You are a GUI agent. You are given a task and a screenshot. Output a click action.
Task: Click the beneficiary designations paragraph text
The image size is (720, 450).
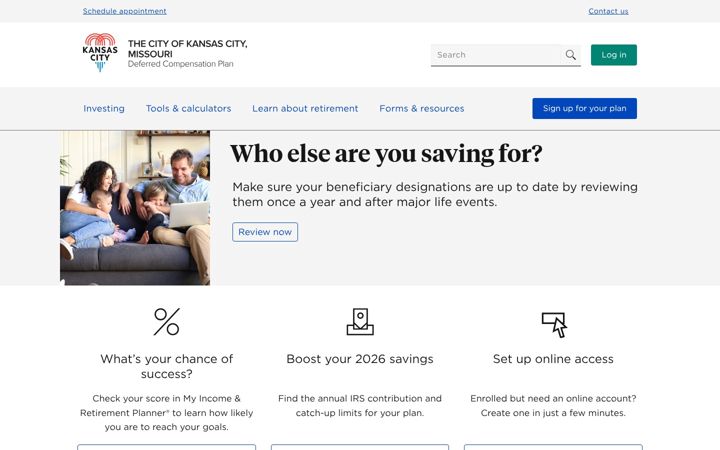coord(435,194)
